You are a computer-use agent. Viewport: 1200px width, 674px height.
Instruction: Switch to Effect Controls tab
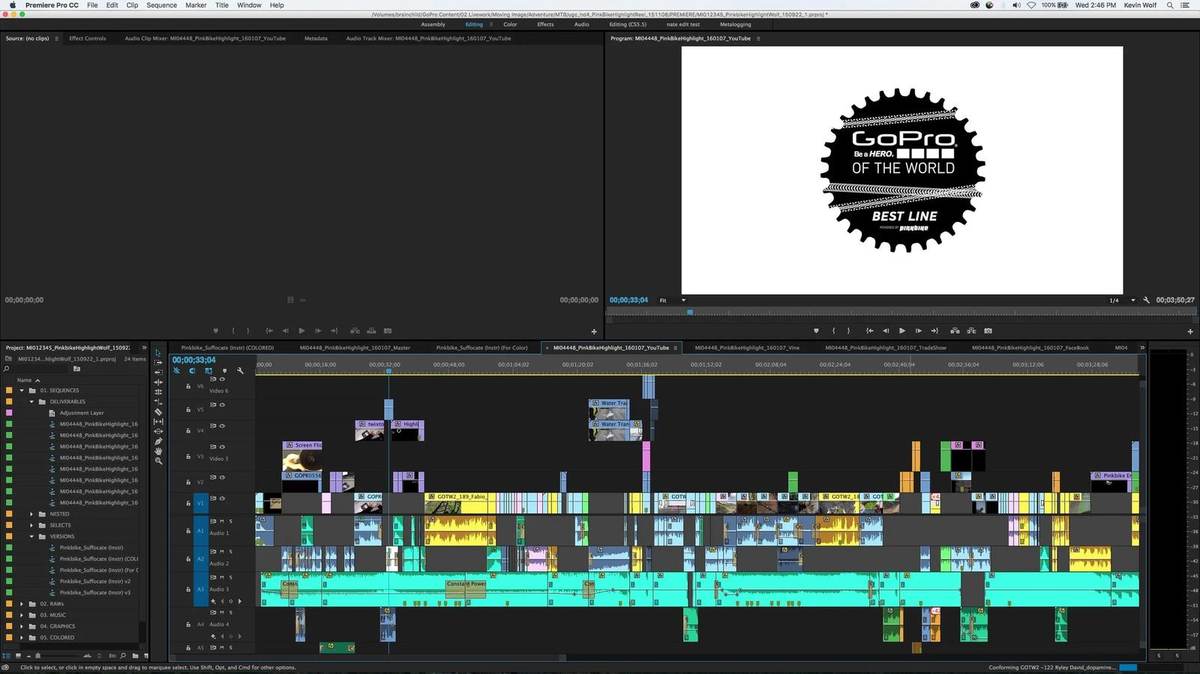(x=87, y=38)
